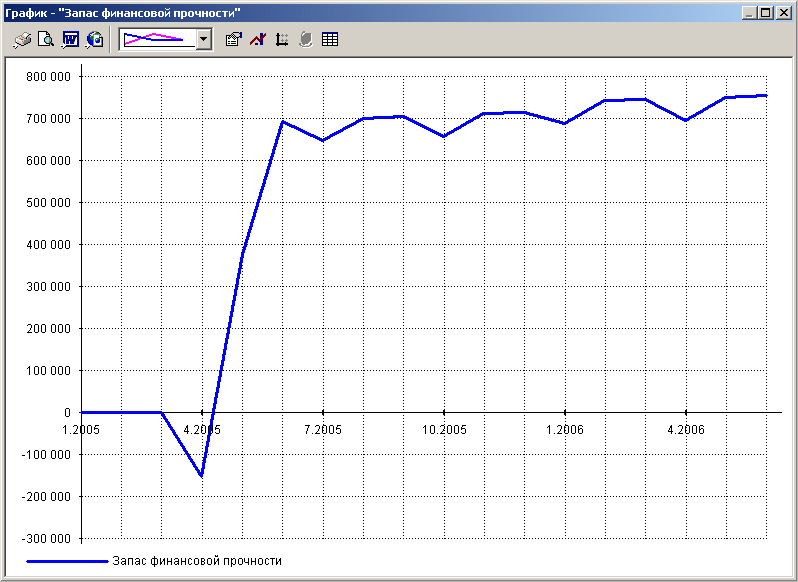798x582 pixels.
Task: Export the chart to web browser
Action: coord(95,39)
